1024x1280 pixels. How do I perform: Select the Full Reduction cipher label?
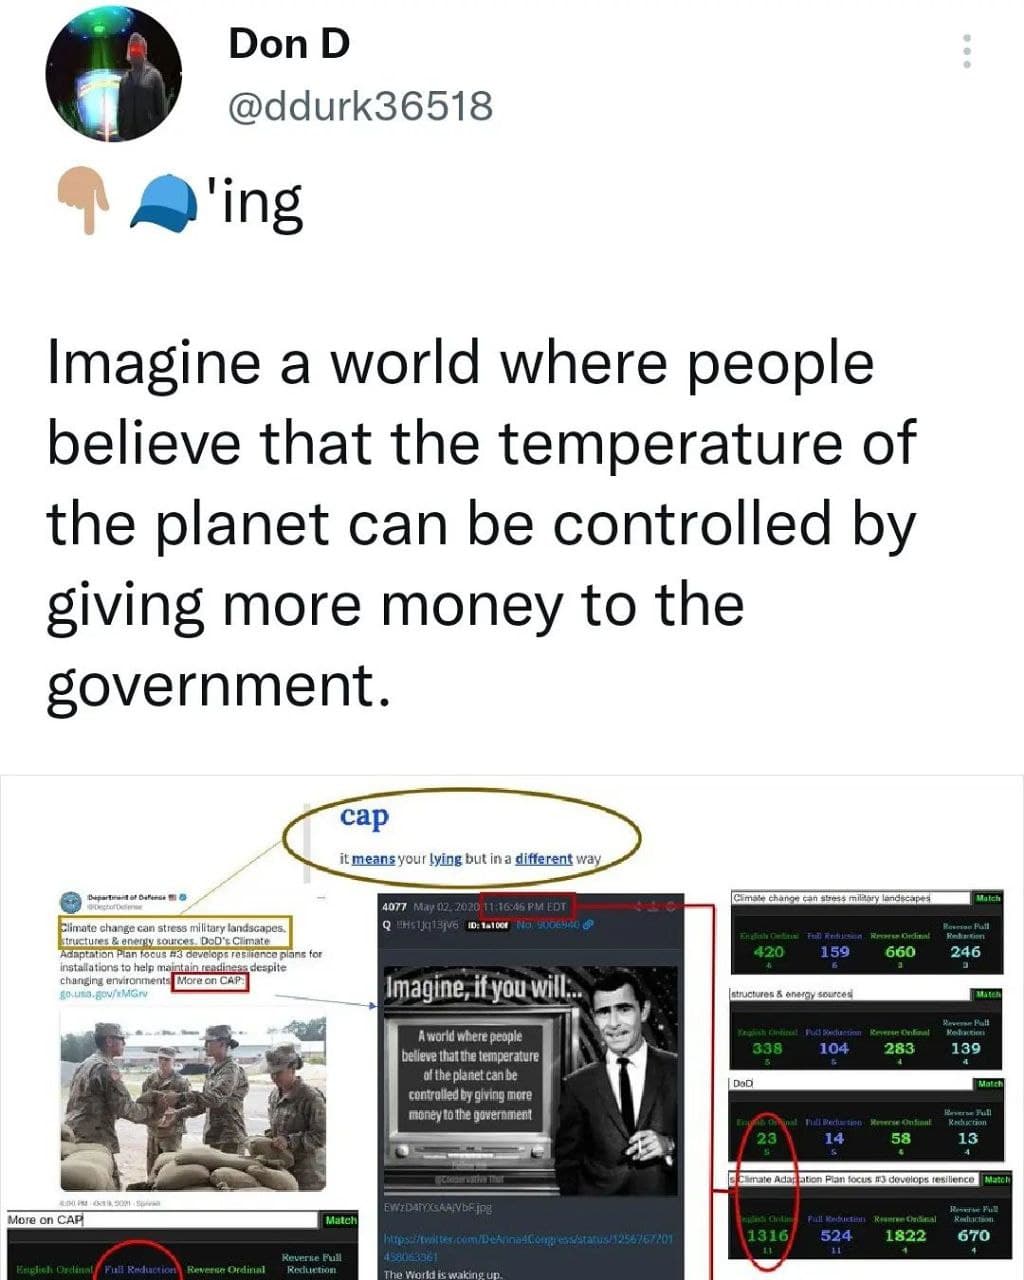click(x=140, y=1270)
